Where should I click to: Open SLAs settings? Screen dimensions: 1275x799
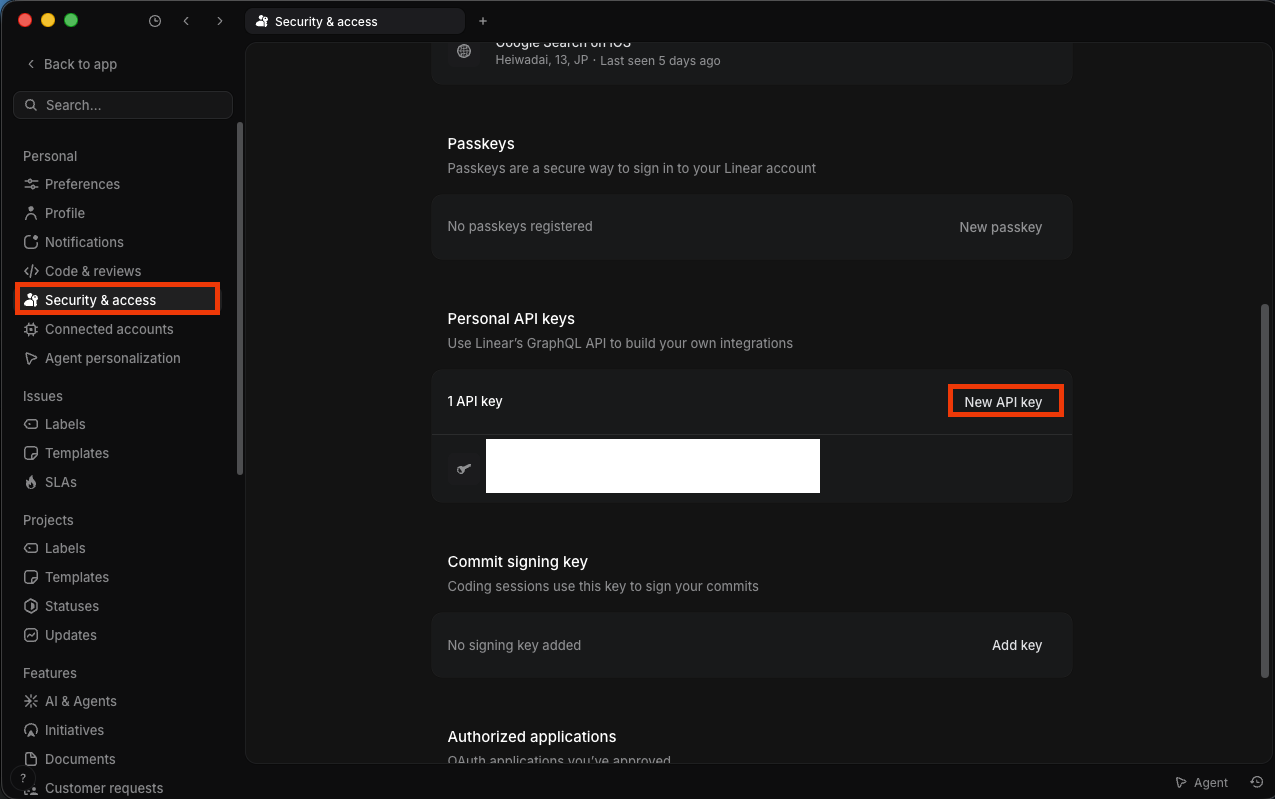tap(61, 482)
